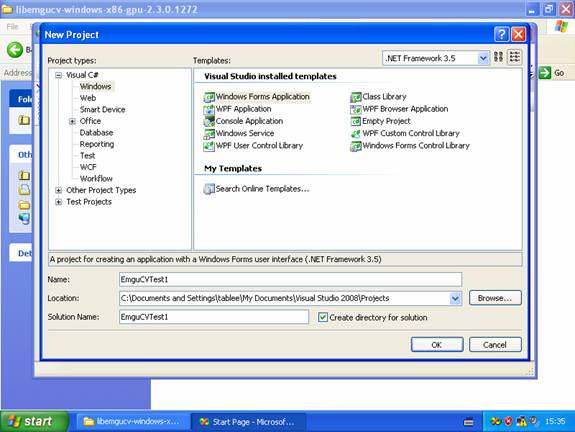575x432 pixels.
Task: Click the Class Library template label
Action: point(384,97)
